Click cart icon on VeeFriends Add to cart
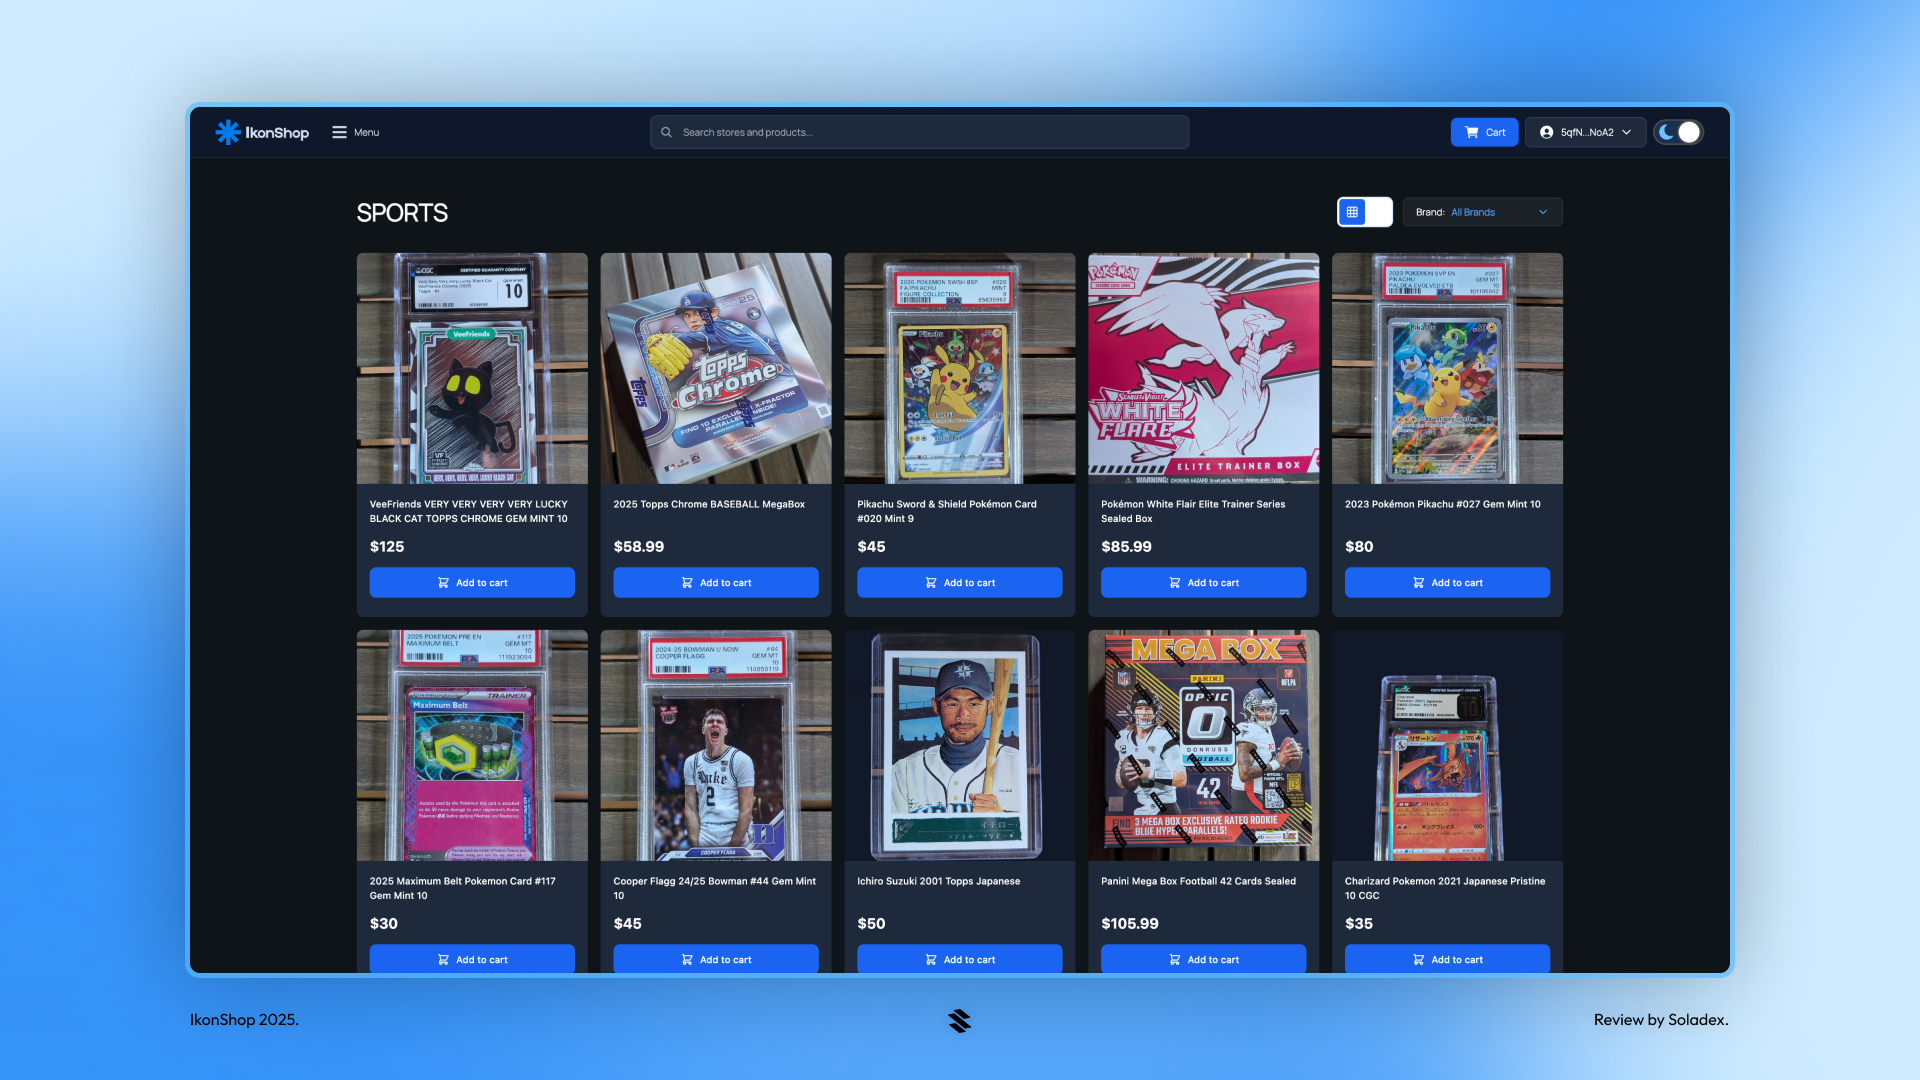The width and height of the screenshot is (1920, 1080). point(443,583)
